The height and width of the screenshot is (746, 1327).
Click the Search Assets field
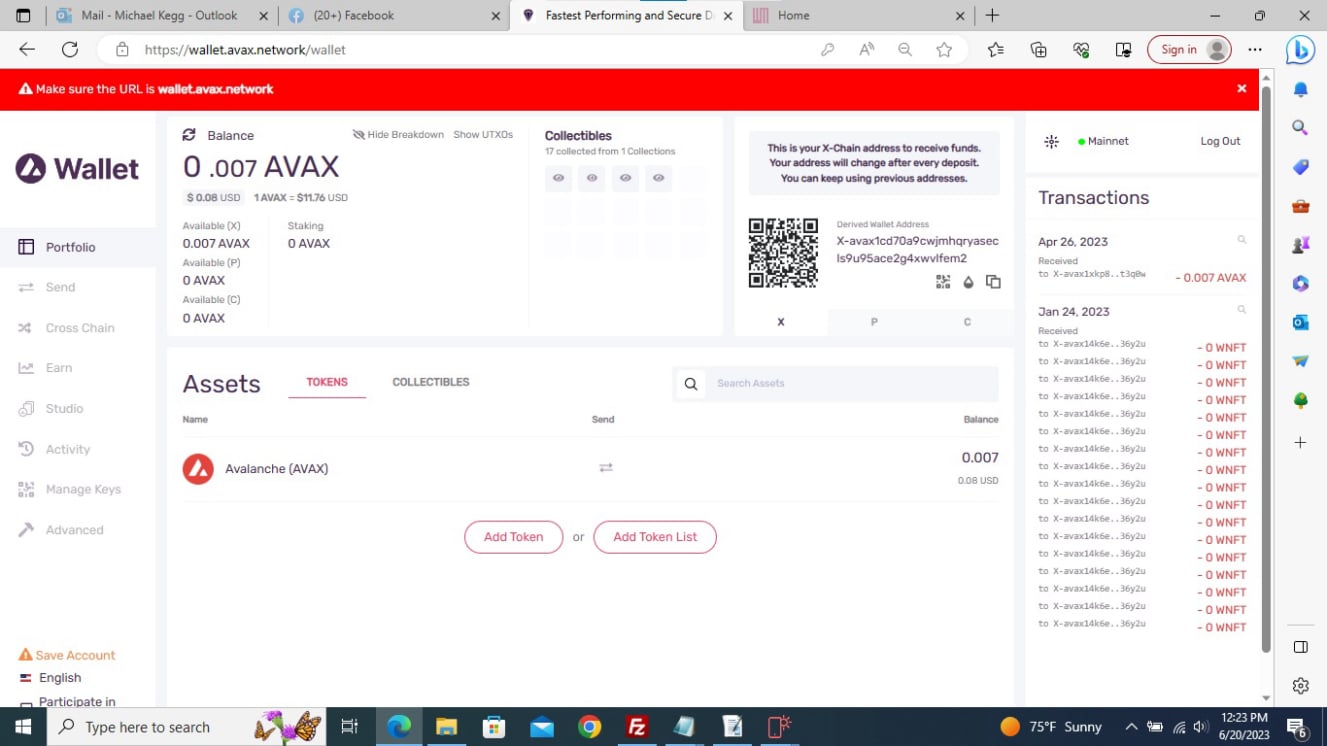[853, 384]
